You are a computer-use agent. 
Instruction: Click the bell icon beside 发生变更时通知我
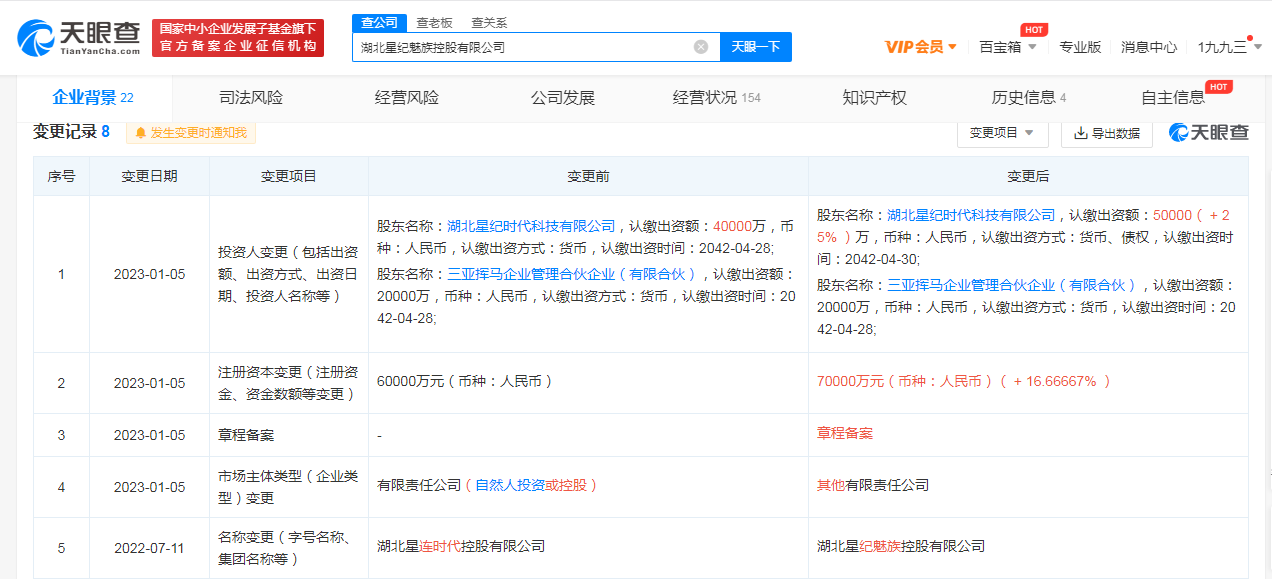pos(141,132)
